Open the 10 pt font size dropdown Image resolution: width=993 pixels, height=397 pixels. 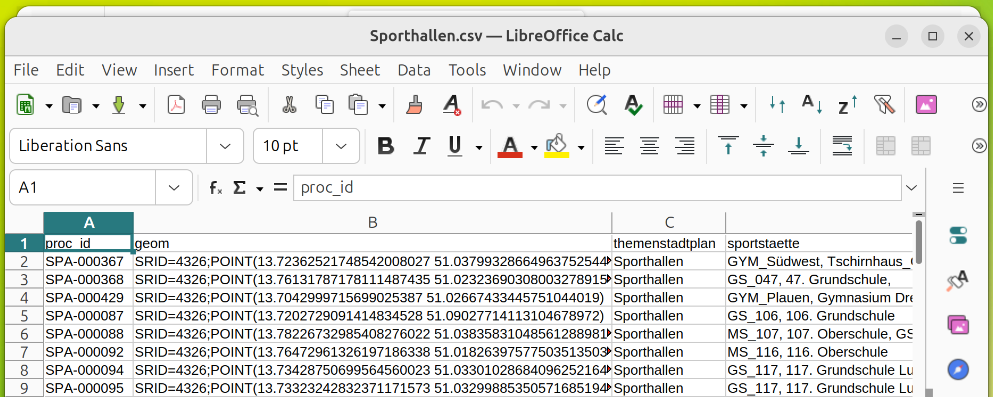coord(341,146)
